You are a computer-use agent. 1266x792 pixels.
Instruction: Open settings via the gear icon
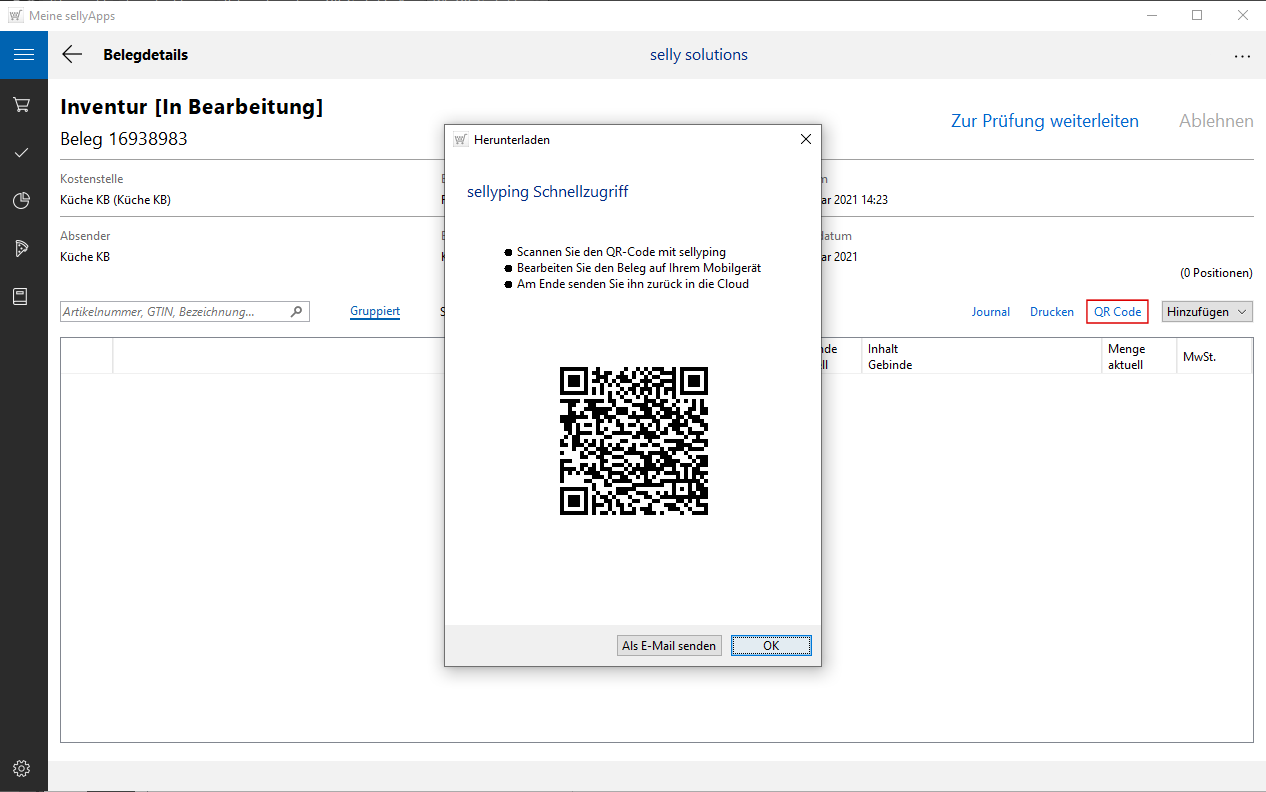[22, 769]
